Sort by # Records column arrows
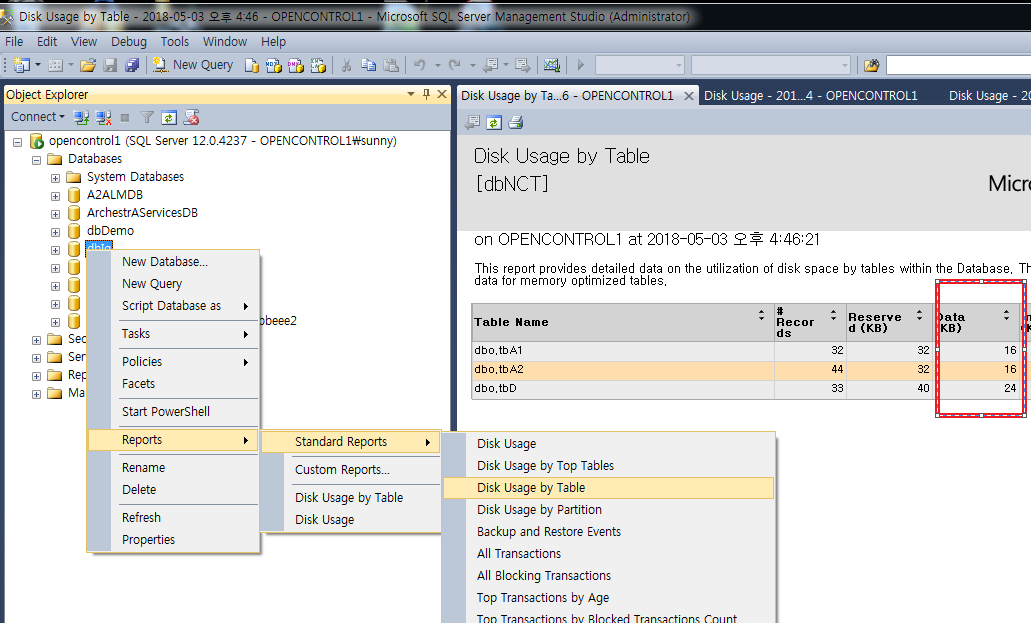Screen dimensions: 1031x623 [x=833, y=314]
